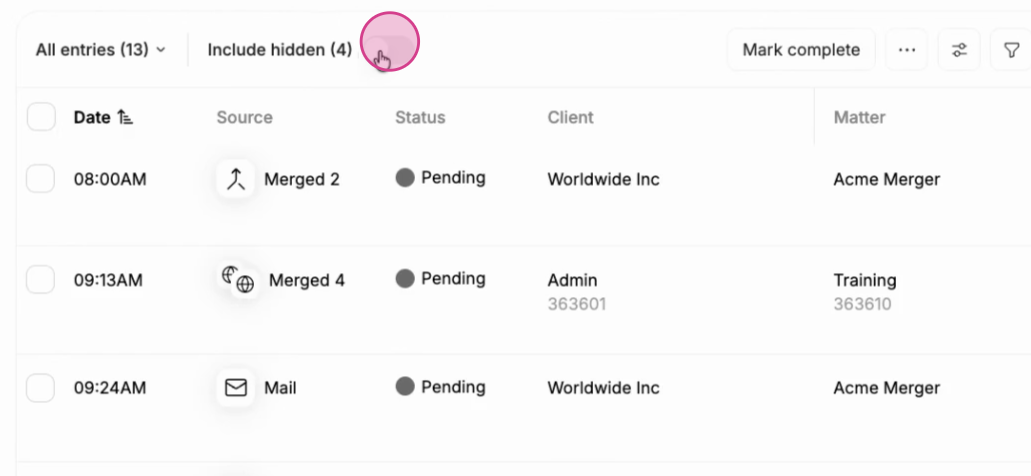Click the Source column header
The height and width of the screenshot is (476, 1031).
[x=245, y=117]
